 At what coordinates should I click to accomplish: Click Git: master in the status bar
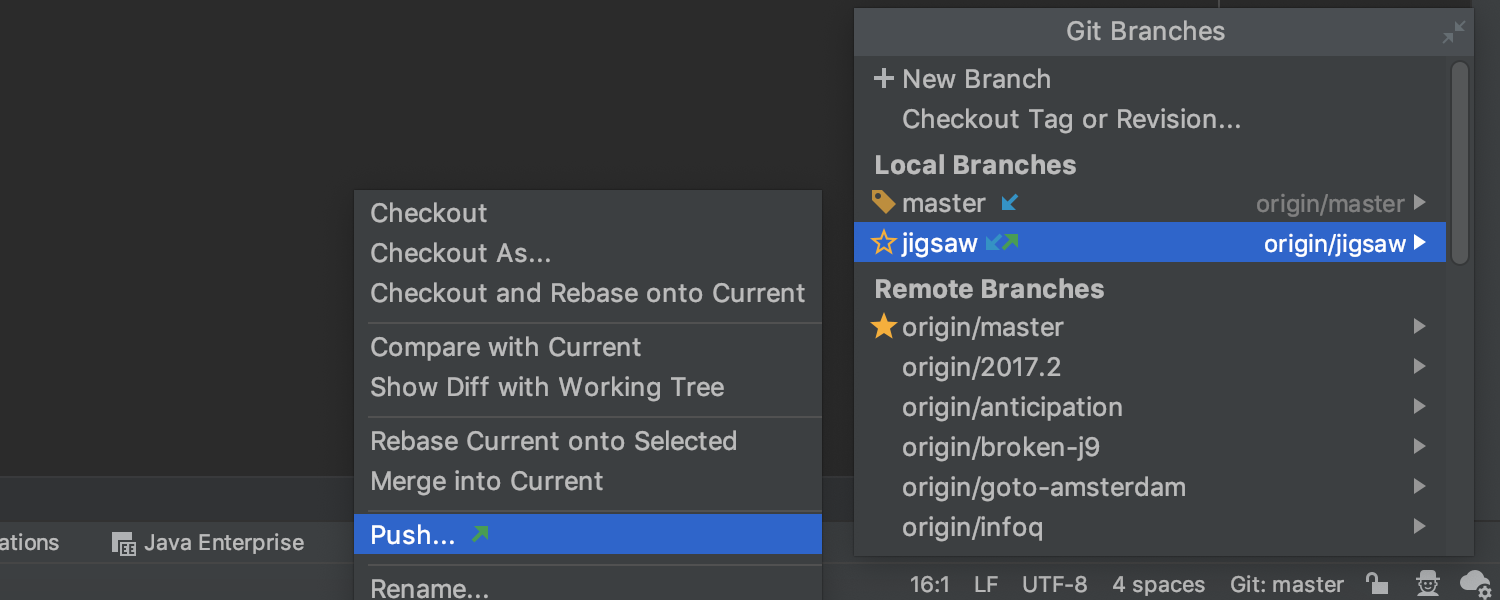[1287, 584]
